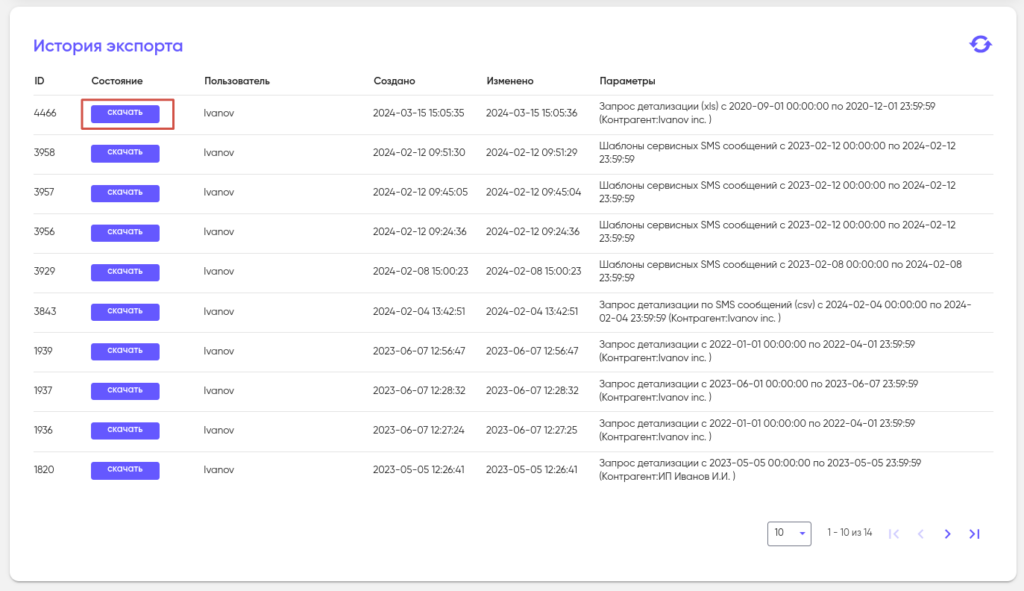Viewport: 1024px width, 591px height.
Task: Download export with ID 3957
Action: point(125,192)
